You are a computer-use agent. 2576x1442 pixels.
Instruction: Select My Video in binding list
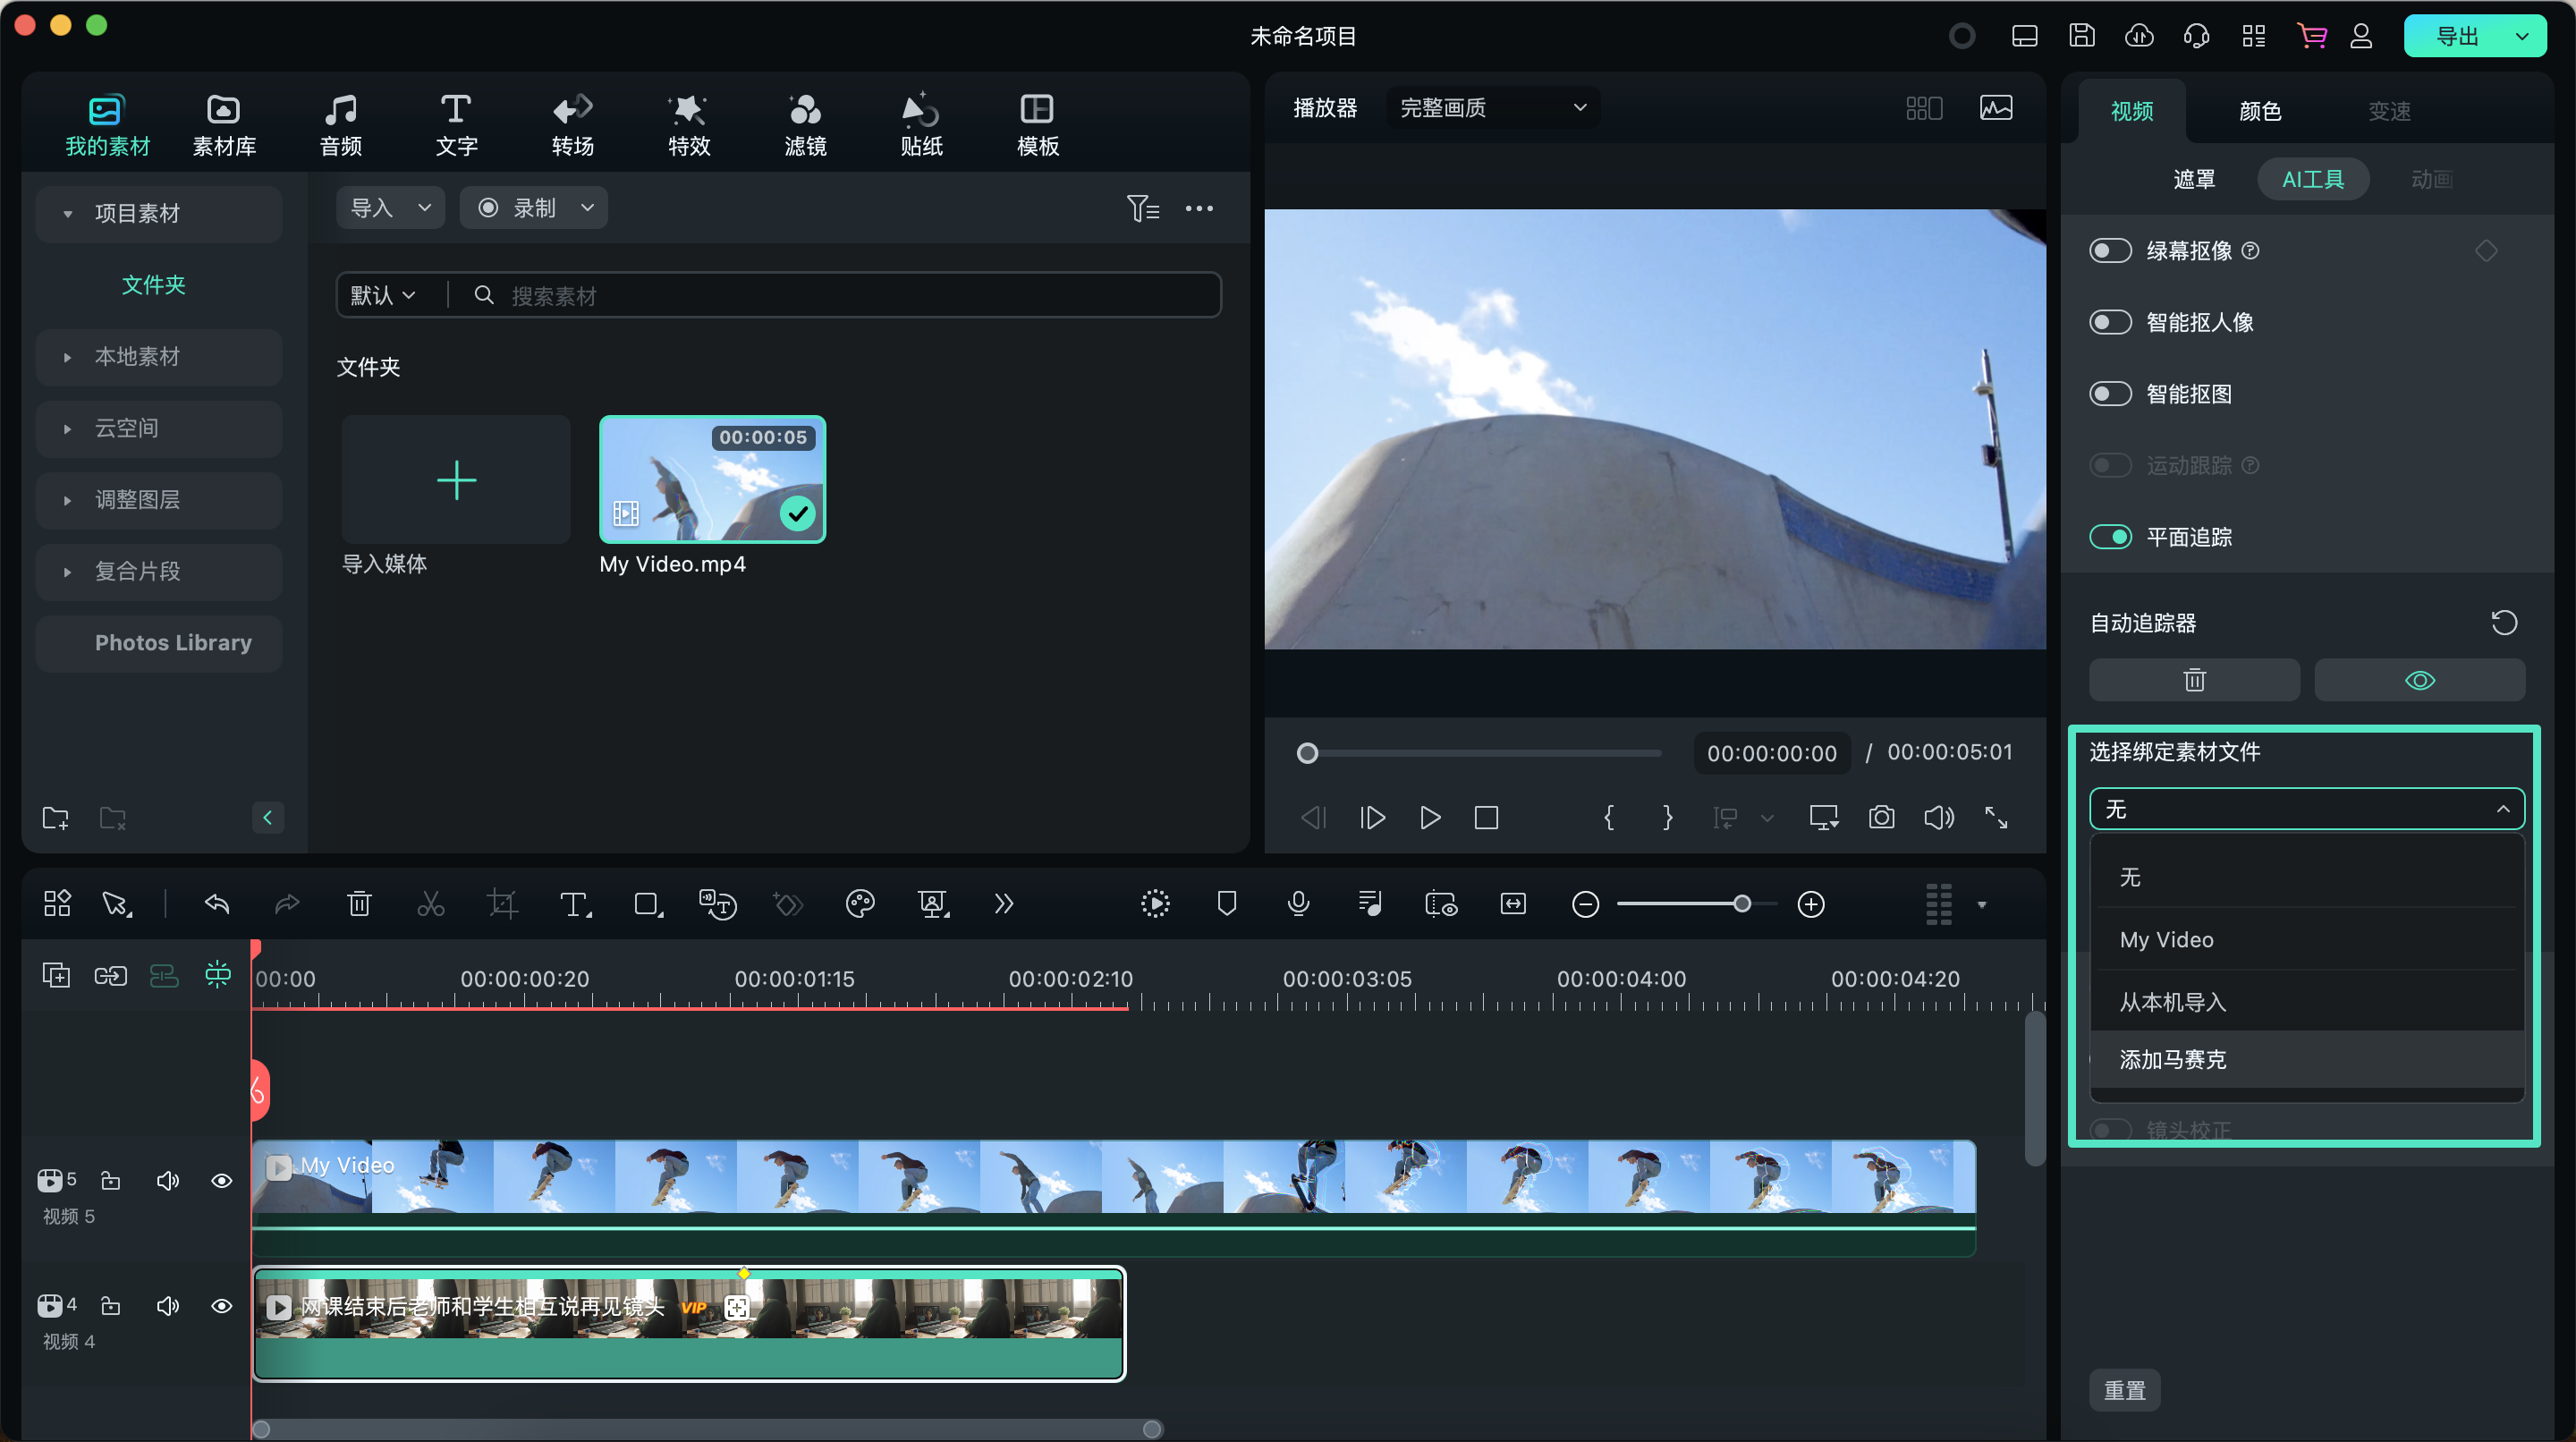[2307, 940]
